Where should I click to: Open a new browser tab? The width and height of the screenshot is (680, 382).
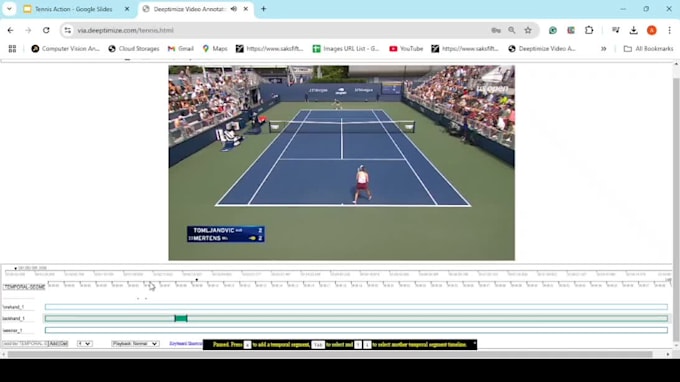point(263,9)
